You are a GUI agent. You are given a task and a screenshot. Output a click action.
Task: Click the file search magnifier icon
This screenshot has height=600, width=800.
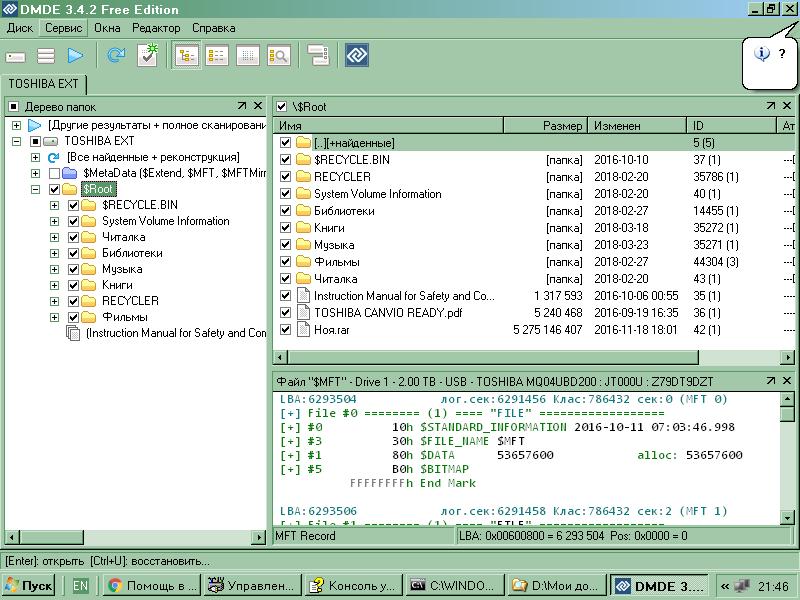[x=278, y=56]
